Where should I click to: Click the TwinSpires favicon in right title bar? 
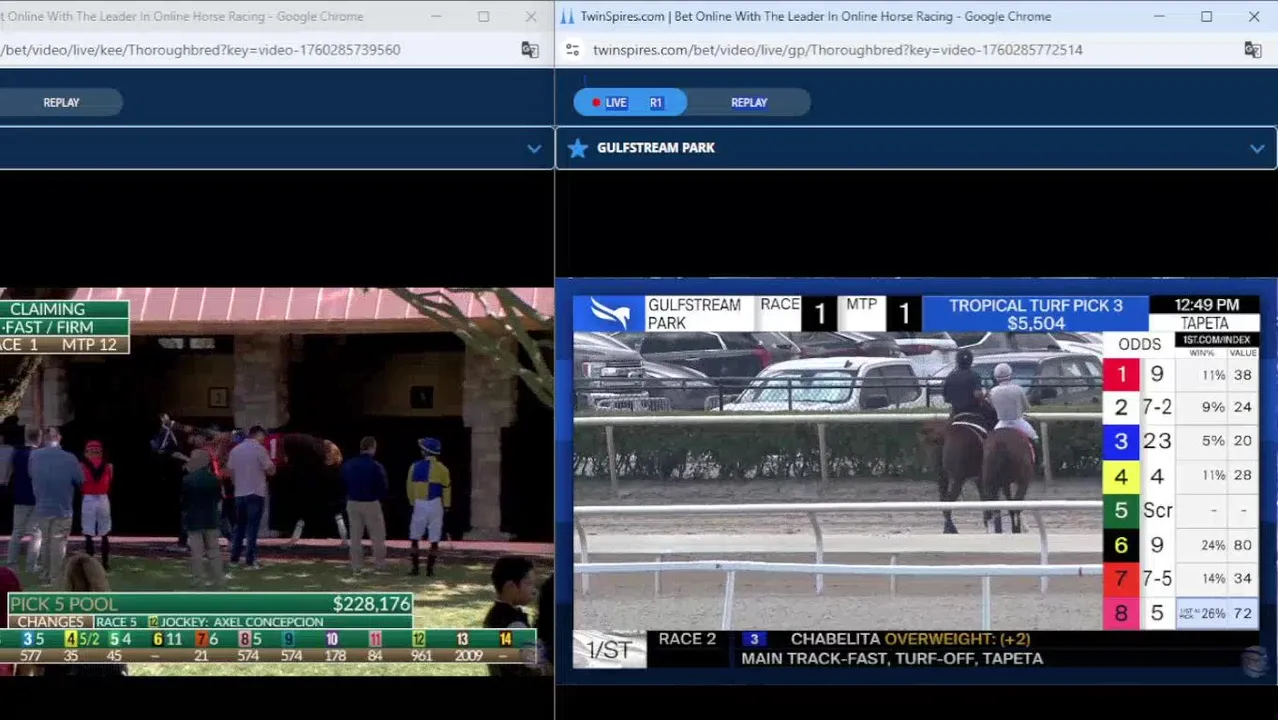(567, 16)
